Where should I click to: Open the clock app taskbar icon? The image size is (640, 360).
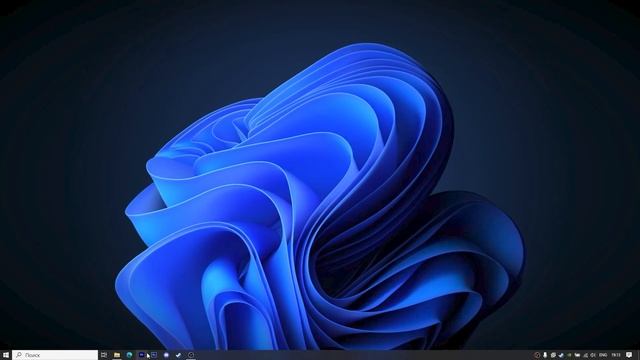pyautogui.click(x=191, y=355)
